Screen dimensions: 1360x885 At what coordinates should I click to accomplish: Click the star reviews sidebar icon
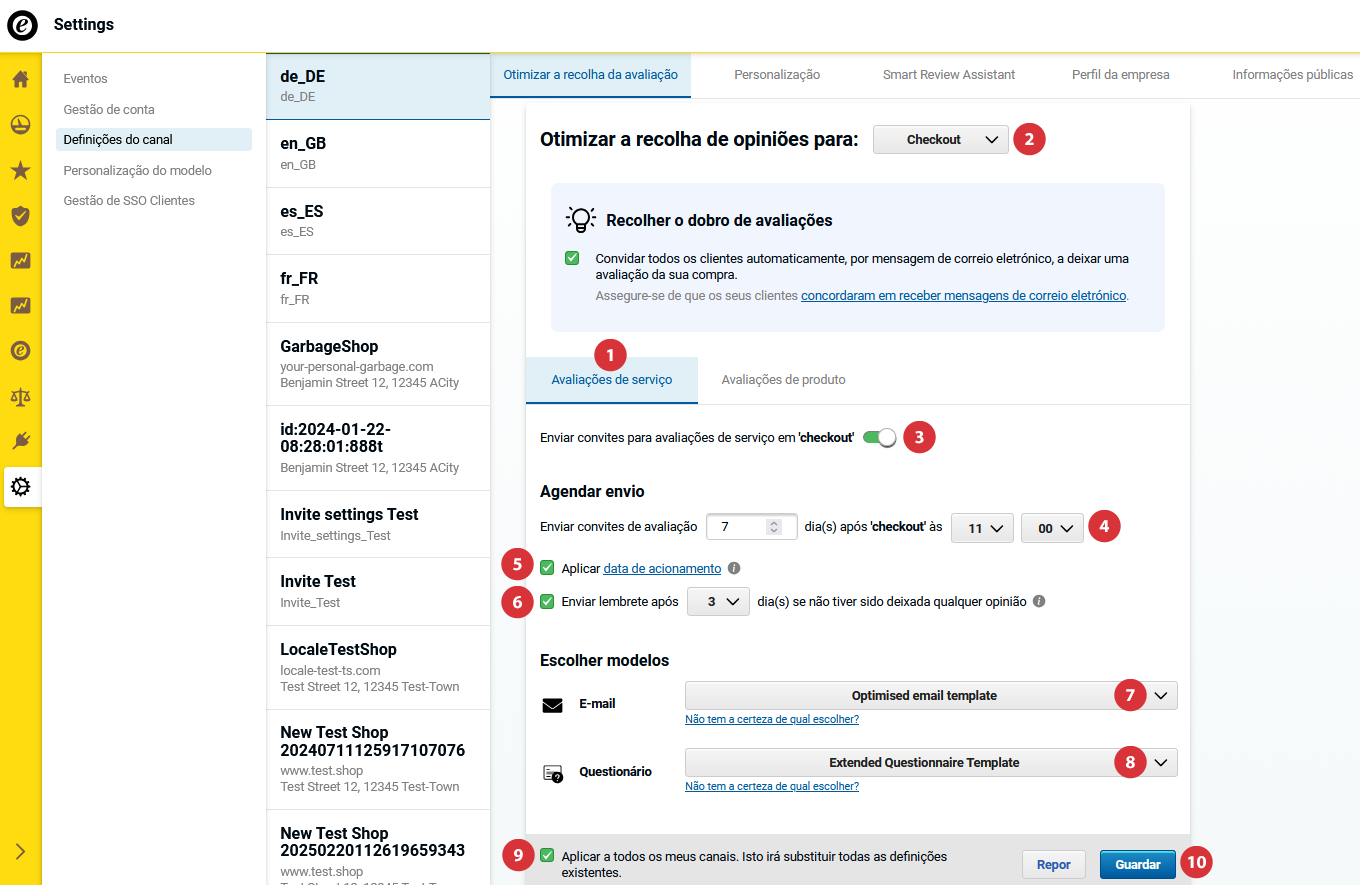tap(20, 170)
